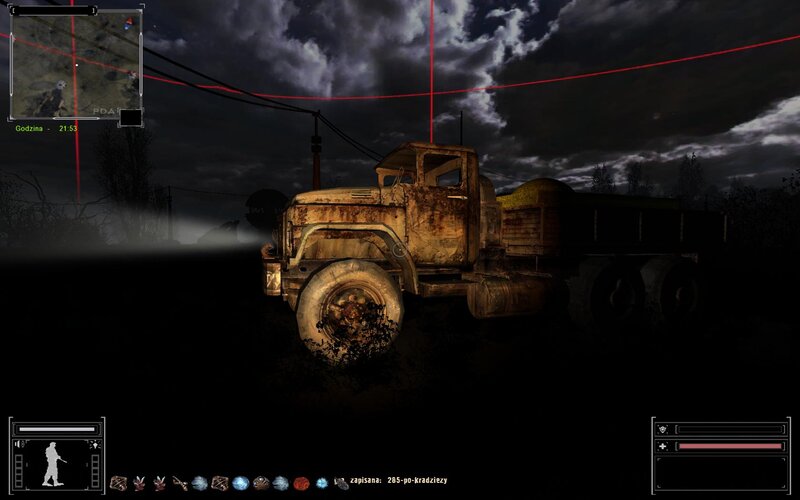Click the small cyan sparkling artifact icon
Image resolution: width=800 pixels, height=500 pixels.
(x=321, y=483)
